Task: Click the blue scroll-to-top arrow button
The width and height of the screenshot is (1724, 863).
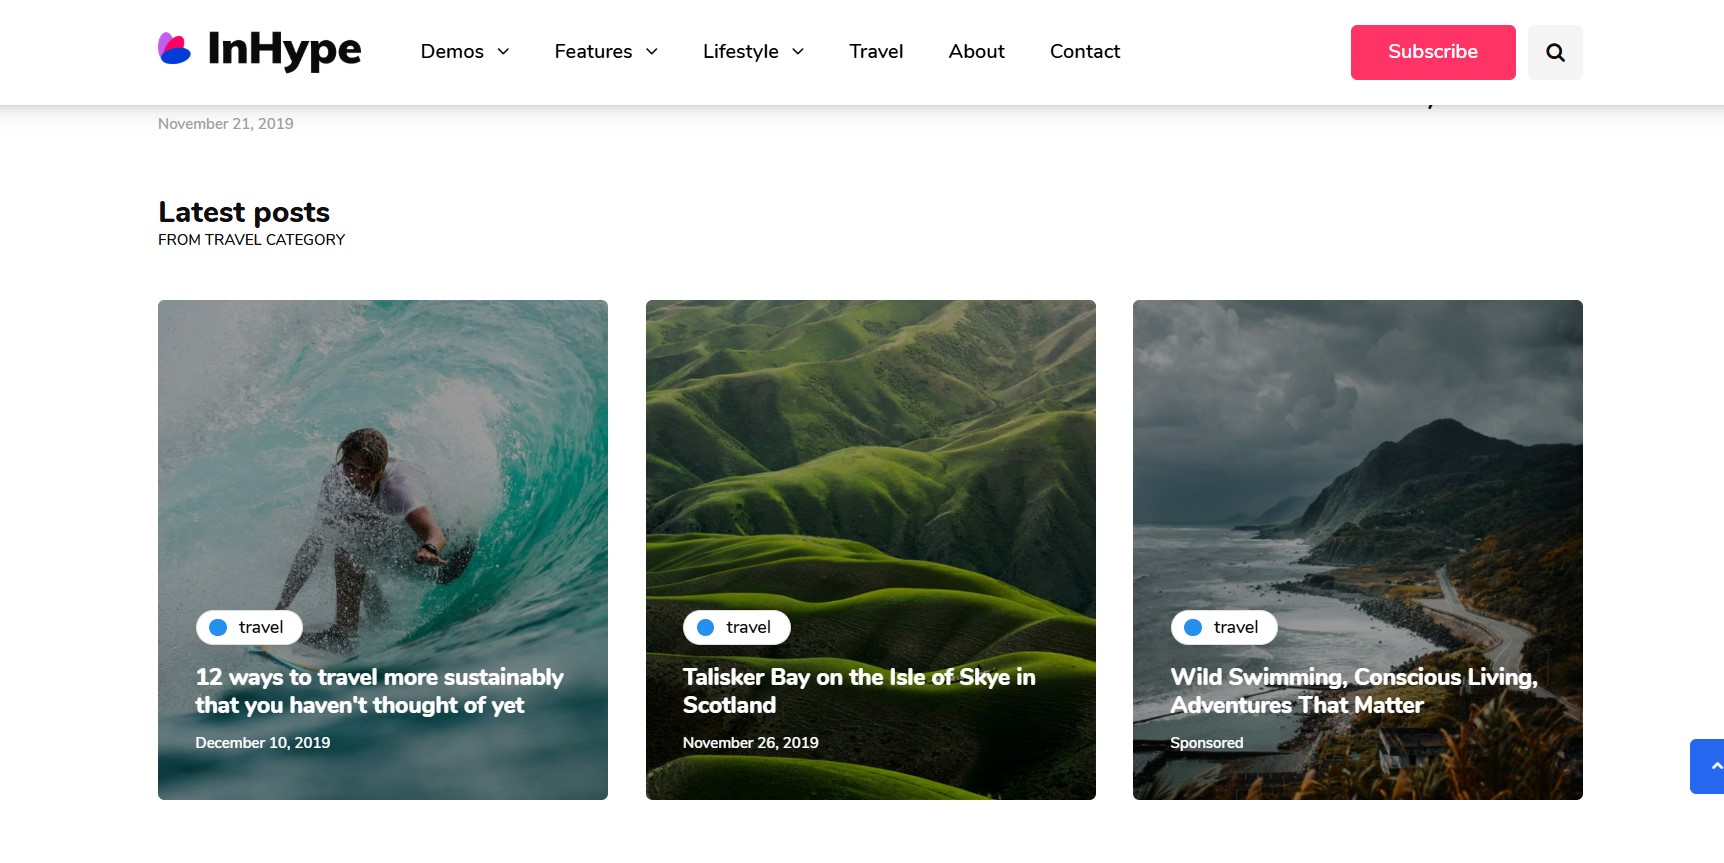Action: point(1707,766)
